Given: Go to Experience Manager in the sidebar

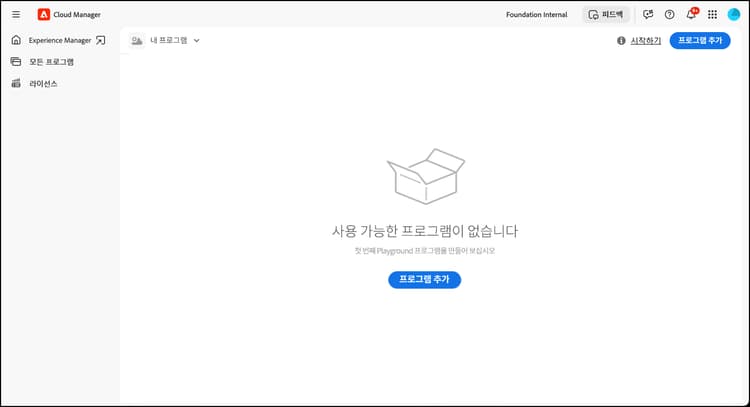Looking at the screenshot, I should tap(60, 41).
